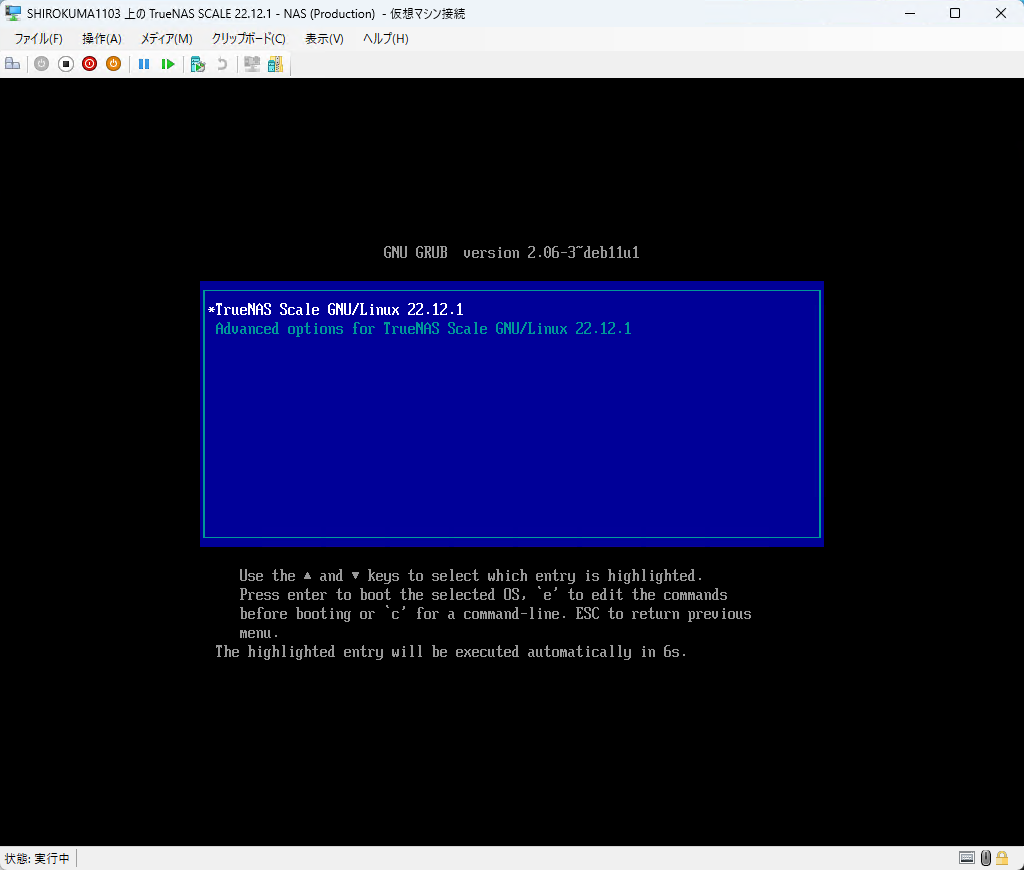Maximize the virtual machine connection window
Viewport: 1024px width, 870px height.
click(x=955, y=13)
